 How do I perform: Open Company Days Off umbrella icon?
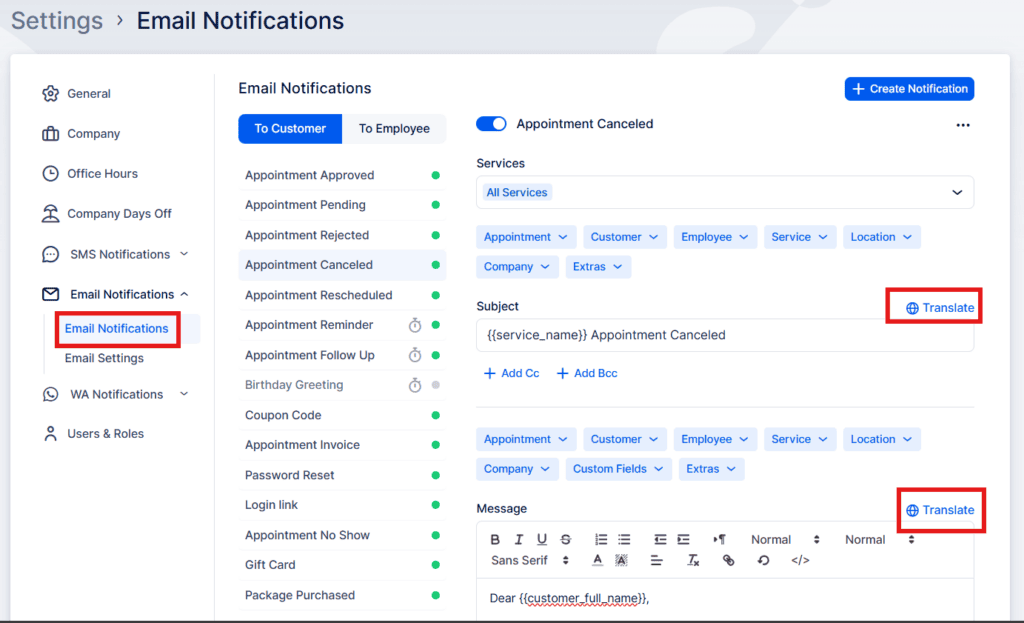pos(50,214)
